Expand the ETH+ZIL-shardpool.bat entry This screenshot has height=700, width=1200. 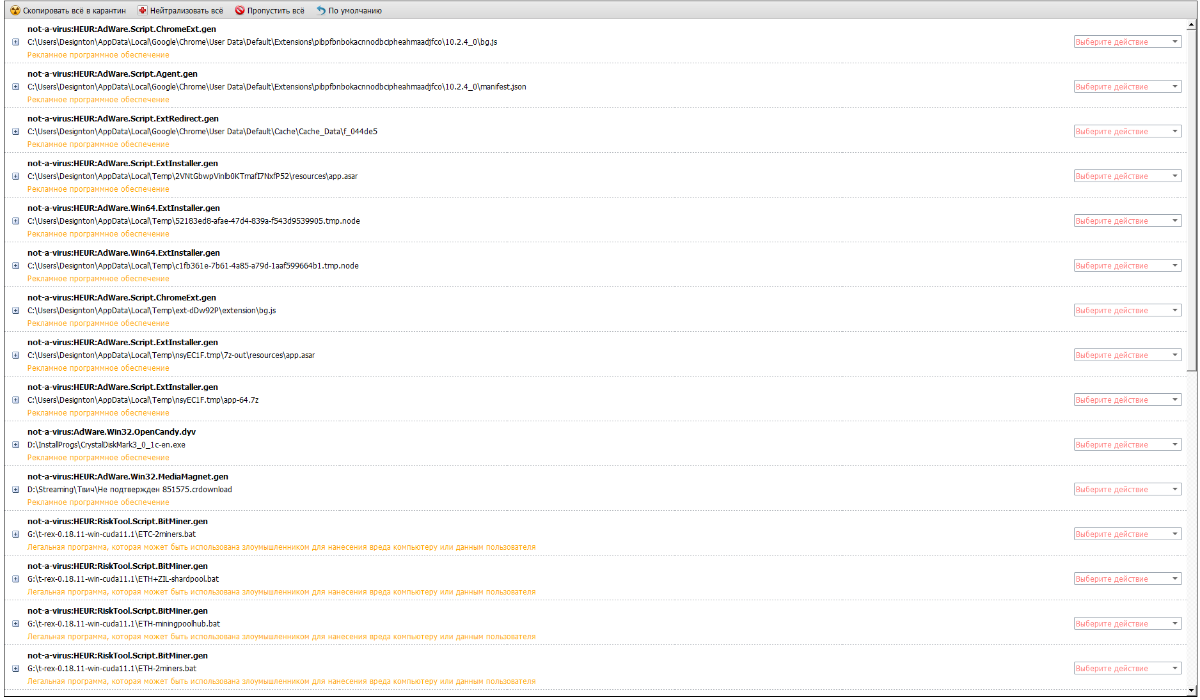pos(15,579)
